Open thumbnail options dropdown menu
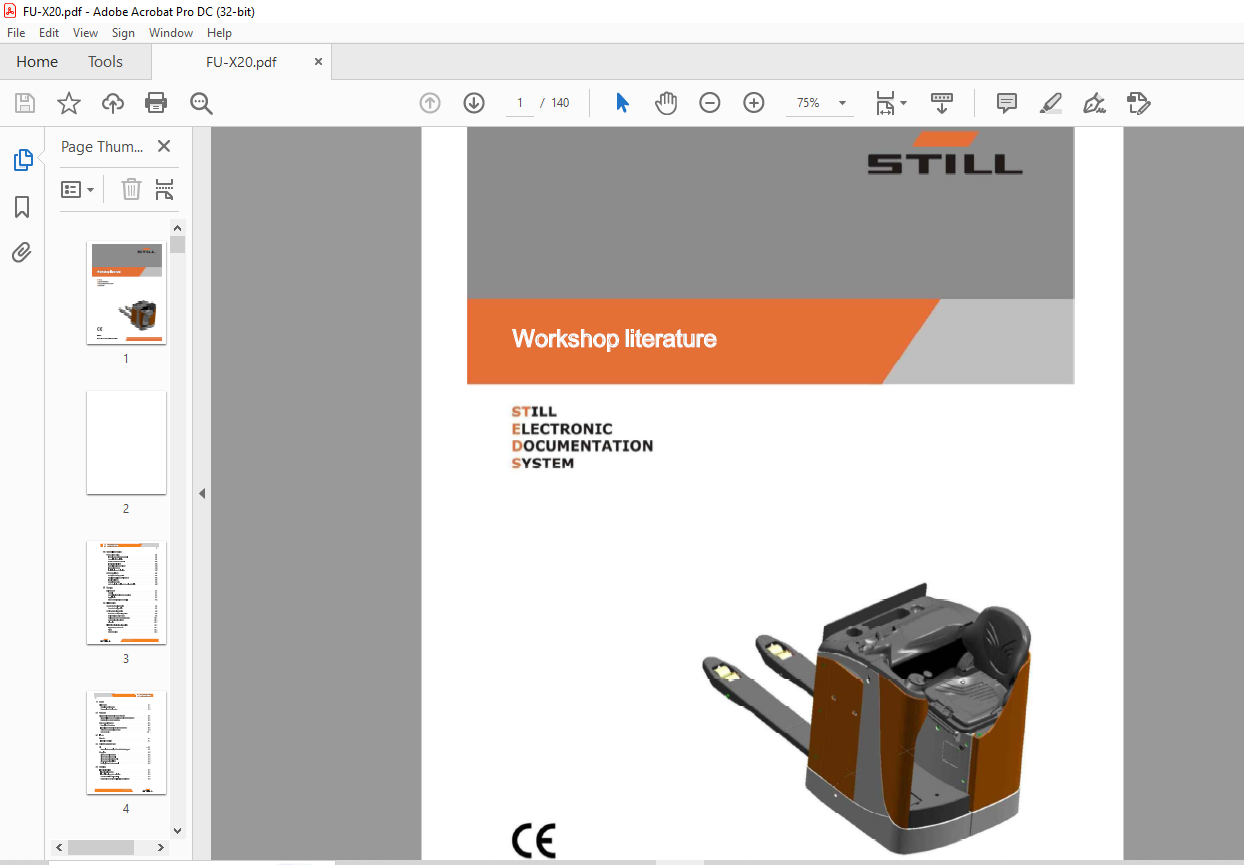Screen dimensions: 1244x865 pos(78,189)
